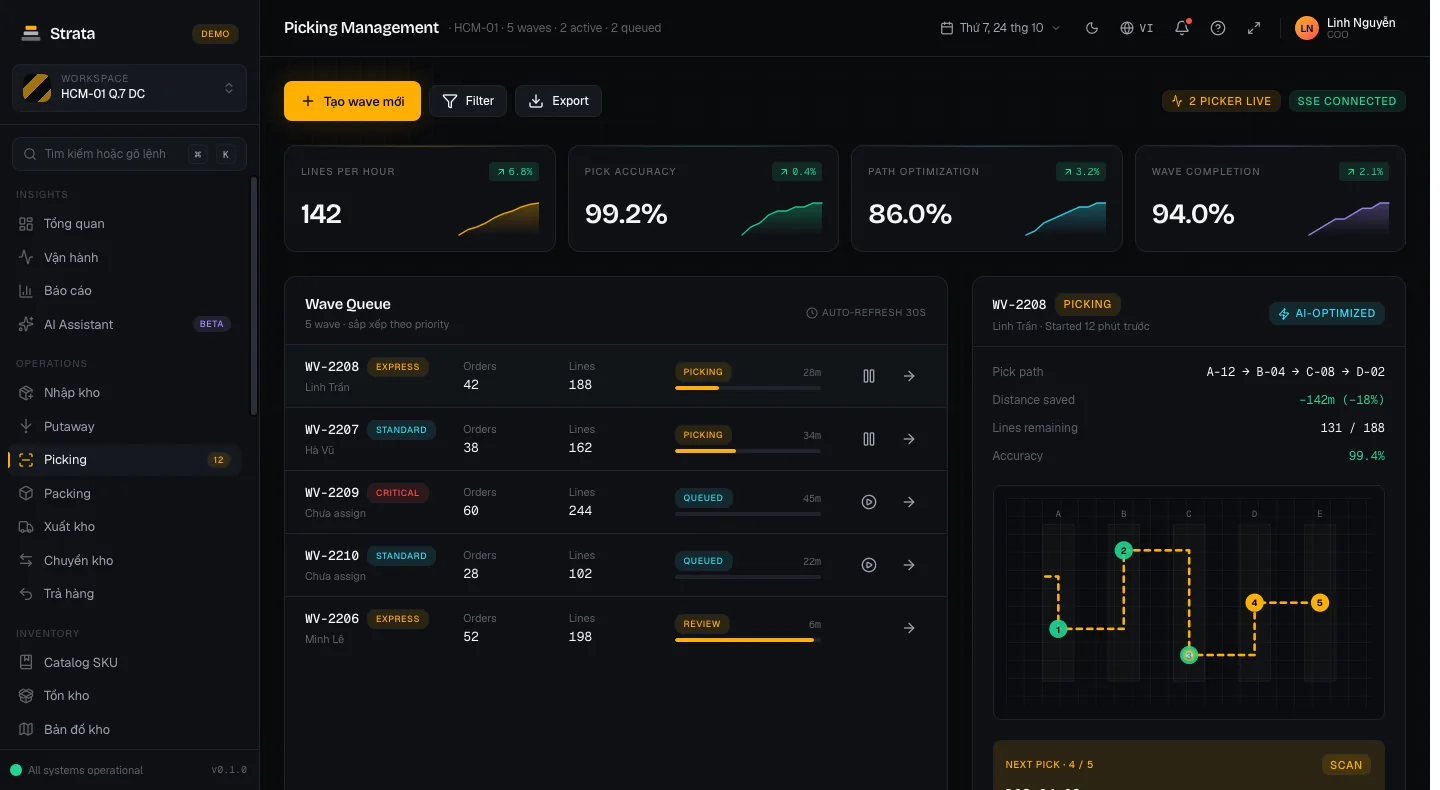
Task: Open WV-2206 details arrow
Action: pos(909,628)
